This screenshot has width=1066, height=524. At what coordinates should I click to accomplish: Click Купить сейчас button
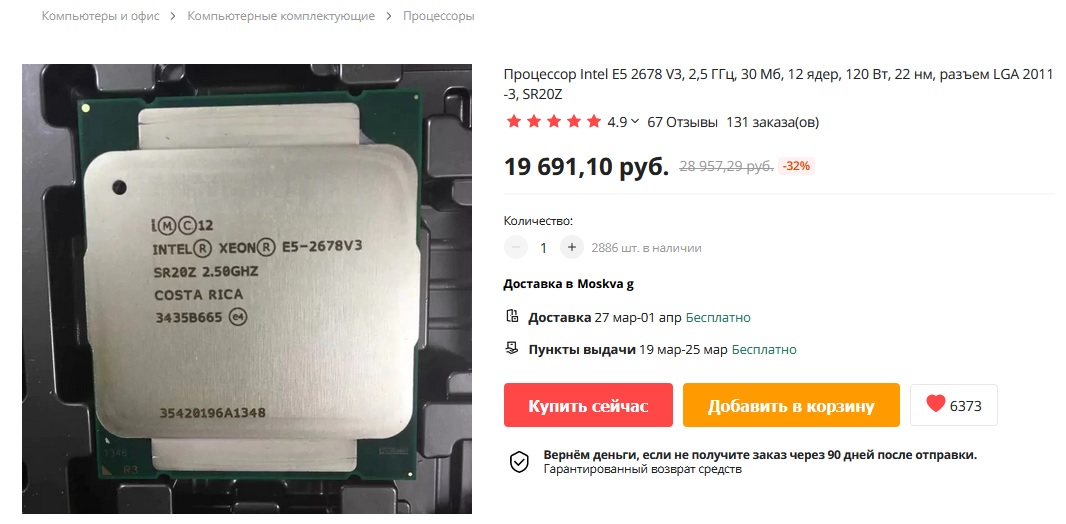(x=588, y=405)
